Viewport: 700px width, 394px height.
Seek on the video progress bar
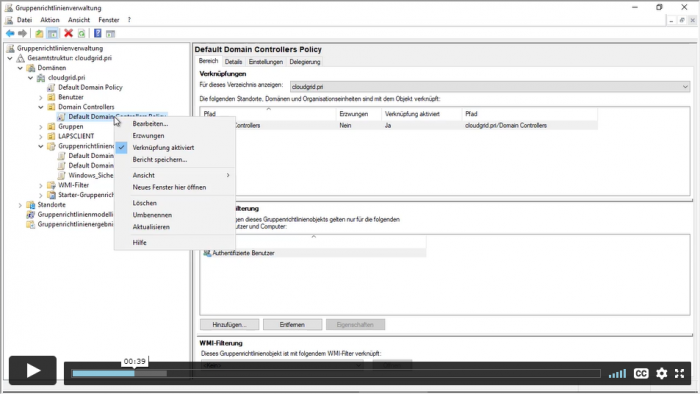[336, 373]
